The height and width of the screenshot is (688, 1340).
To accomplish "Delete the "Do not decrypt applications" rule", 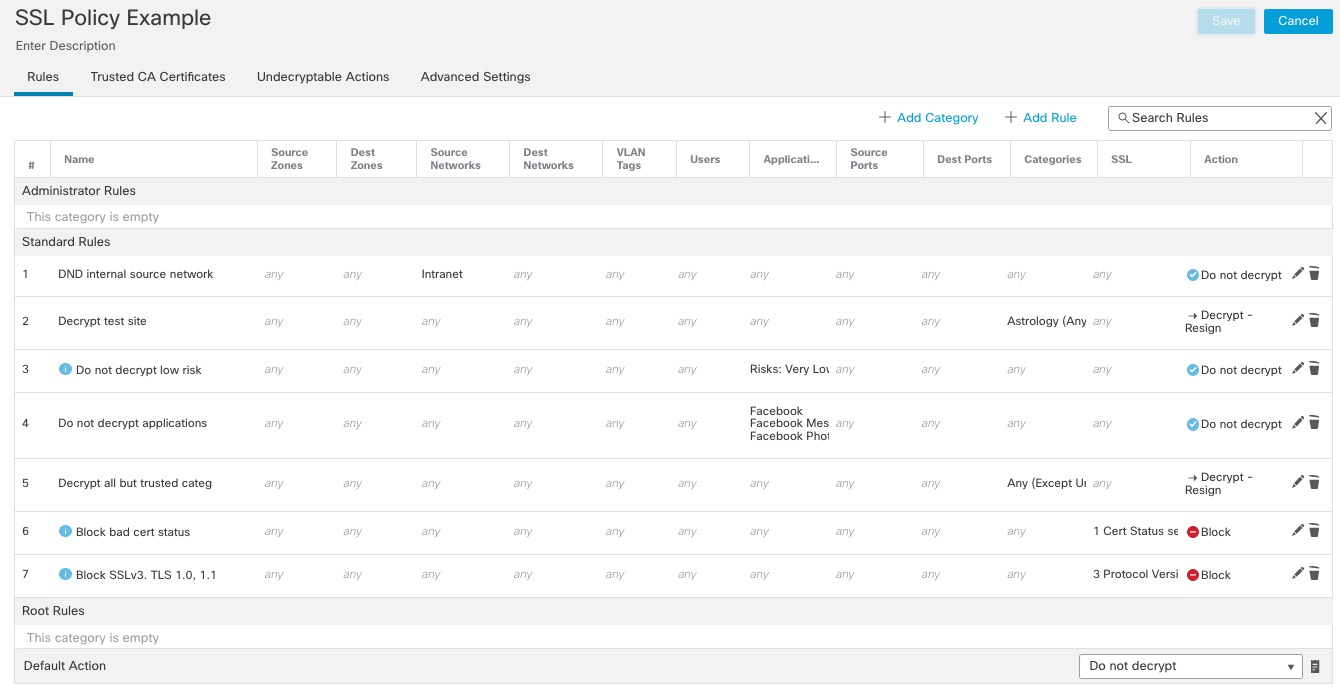I will 1314,422.
